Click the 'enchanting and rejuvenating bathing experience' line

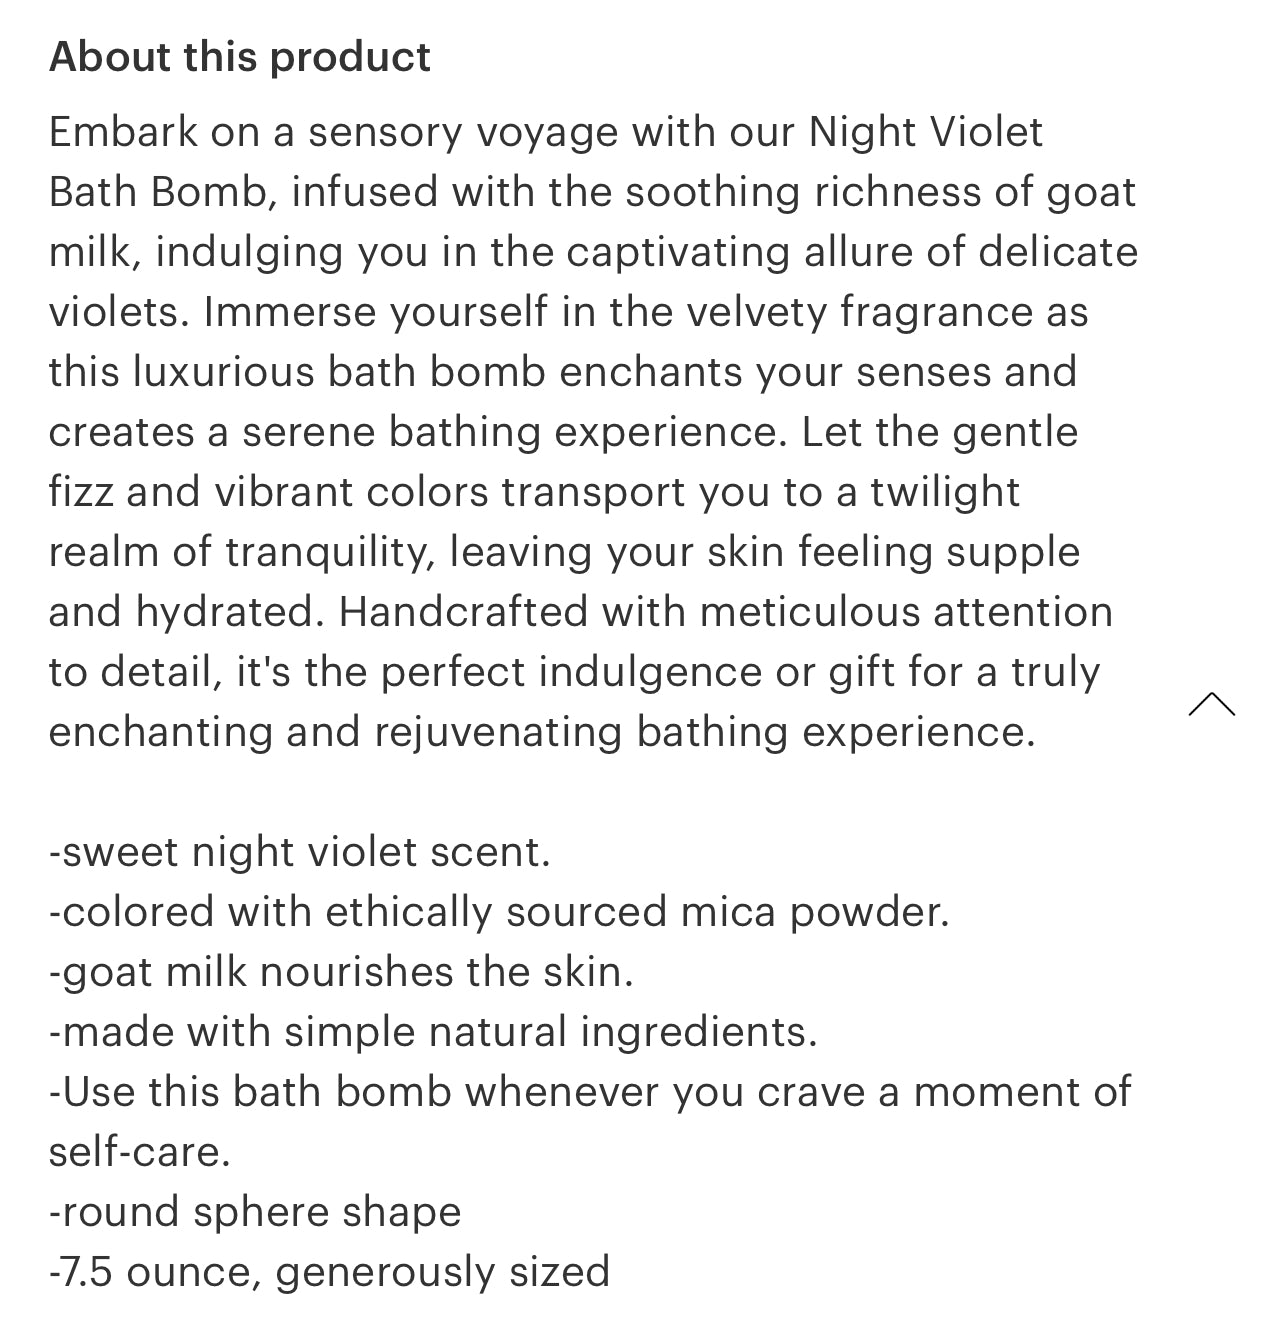pyautogui.click(x=542, y=732)
